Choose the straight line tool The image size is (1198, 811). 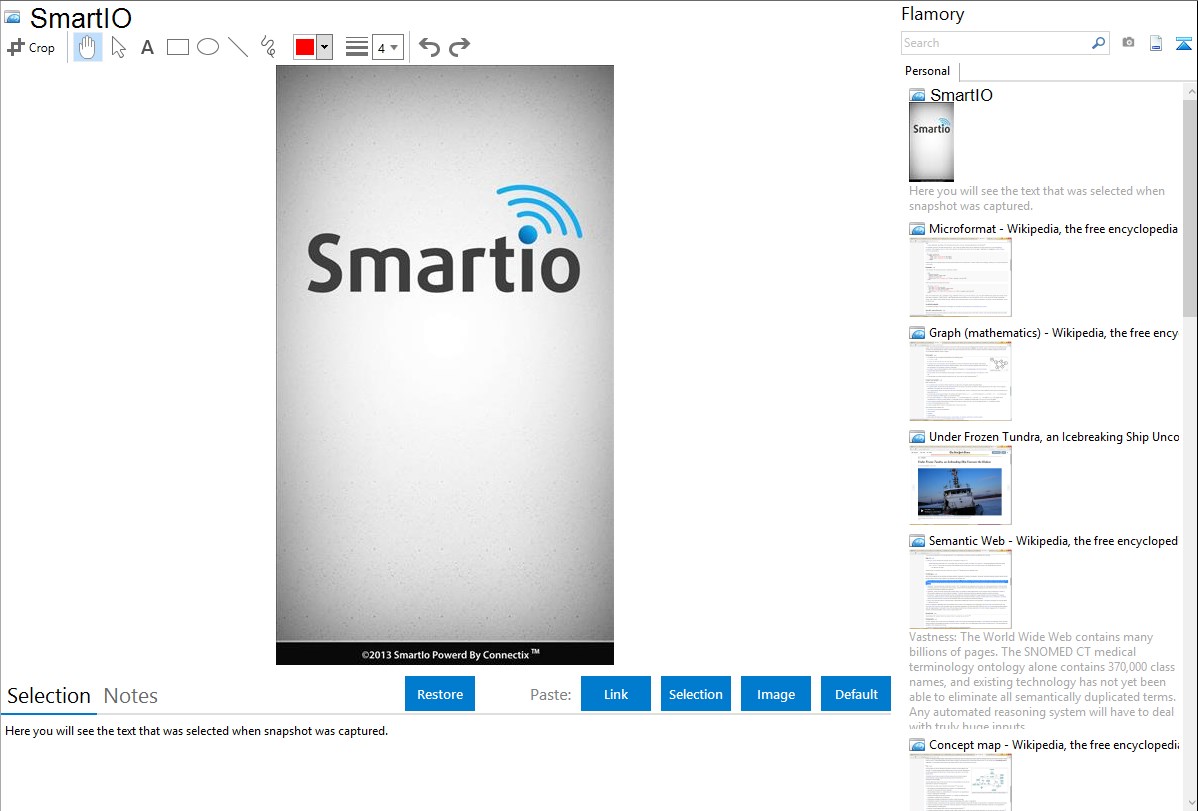coord(238,47)
